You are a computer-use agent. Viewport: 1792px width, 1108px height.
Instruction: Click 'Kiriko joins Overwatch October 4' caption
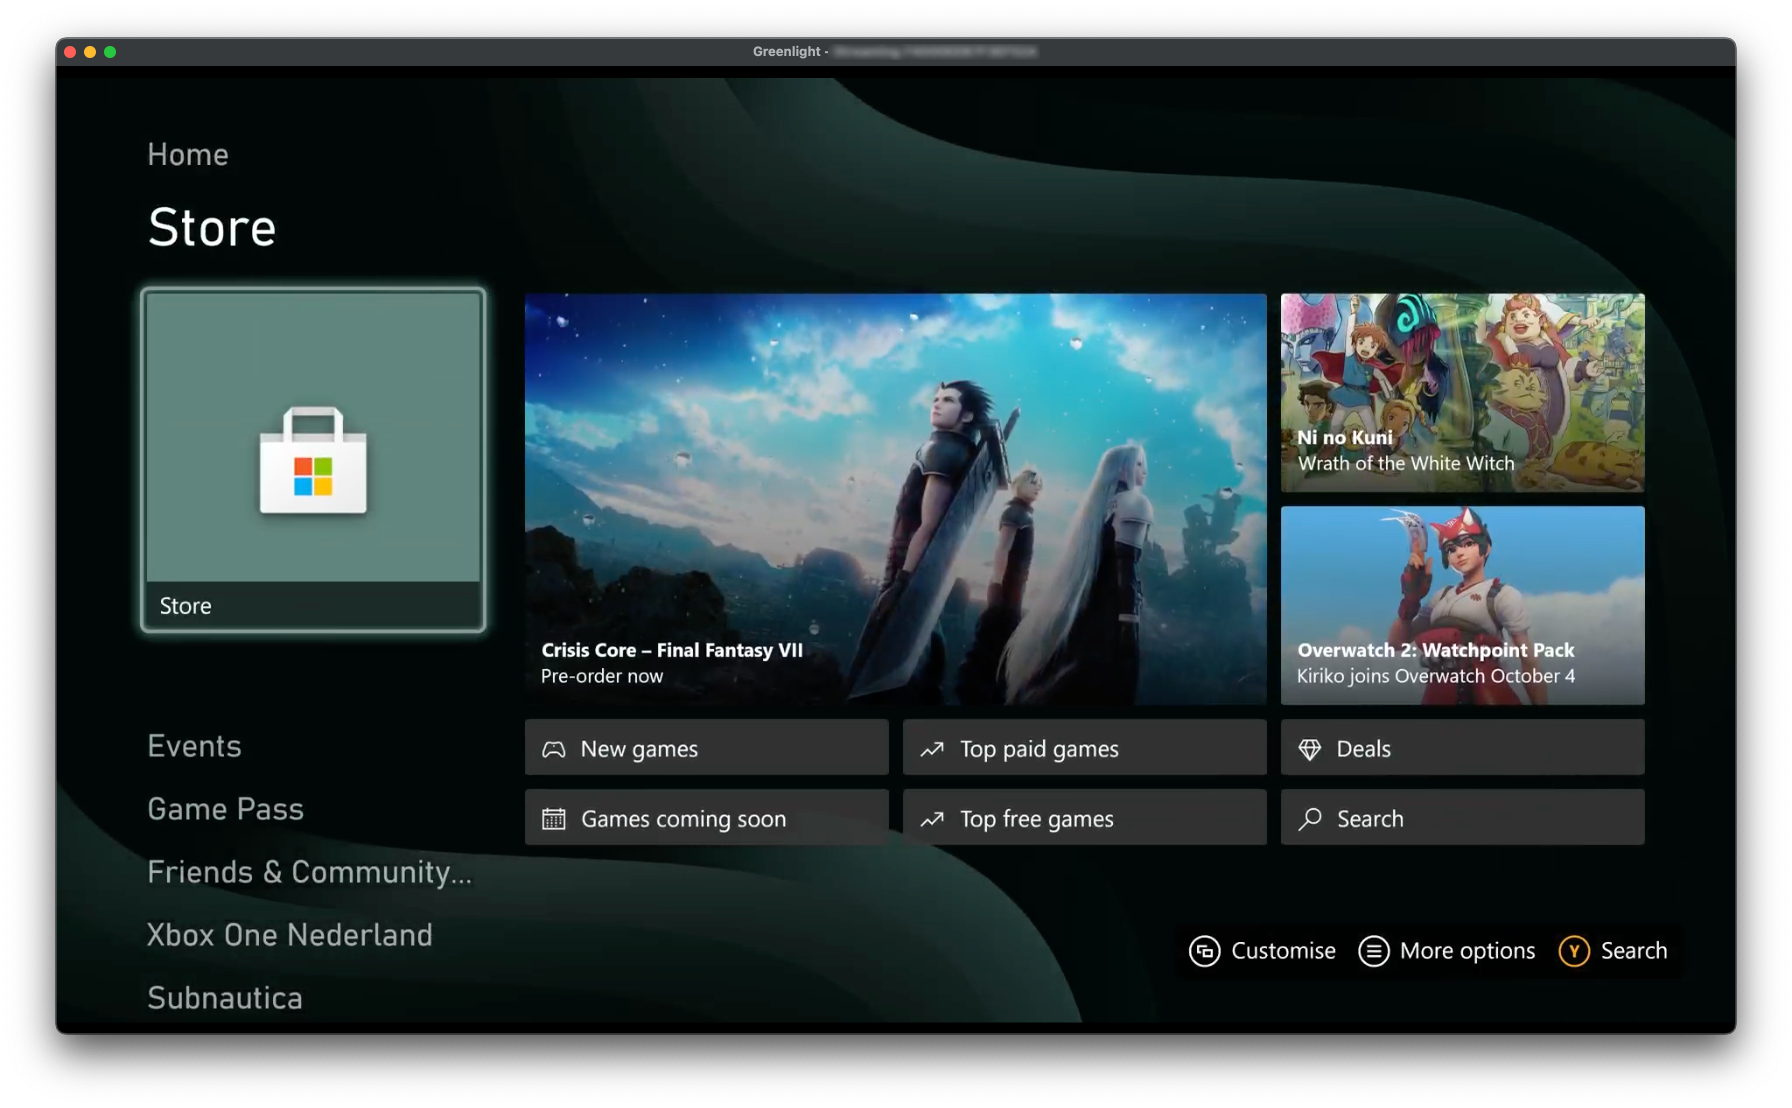1436,677
